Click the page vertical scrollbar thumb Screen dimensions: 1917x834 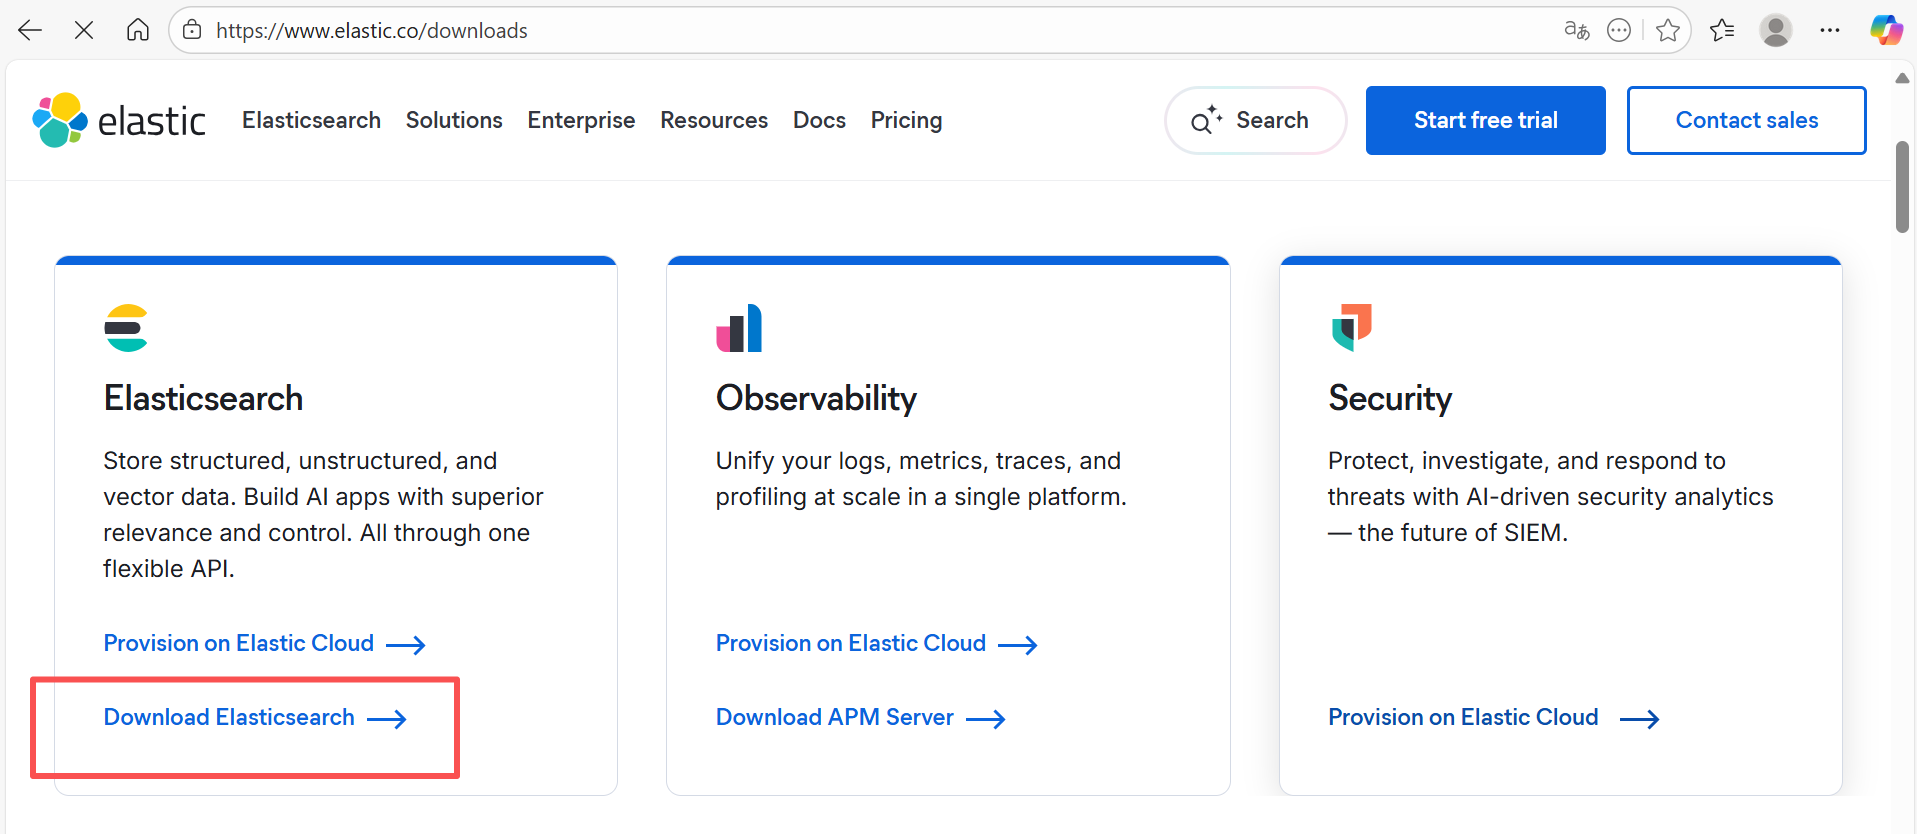point(1902,187)
